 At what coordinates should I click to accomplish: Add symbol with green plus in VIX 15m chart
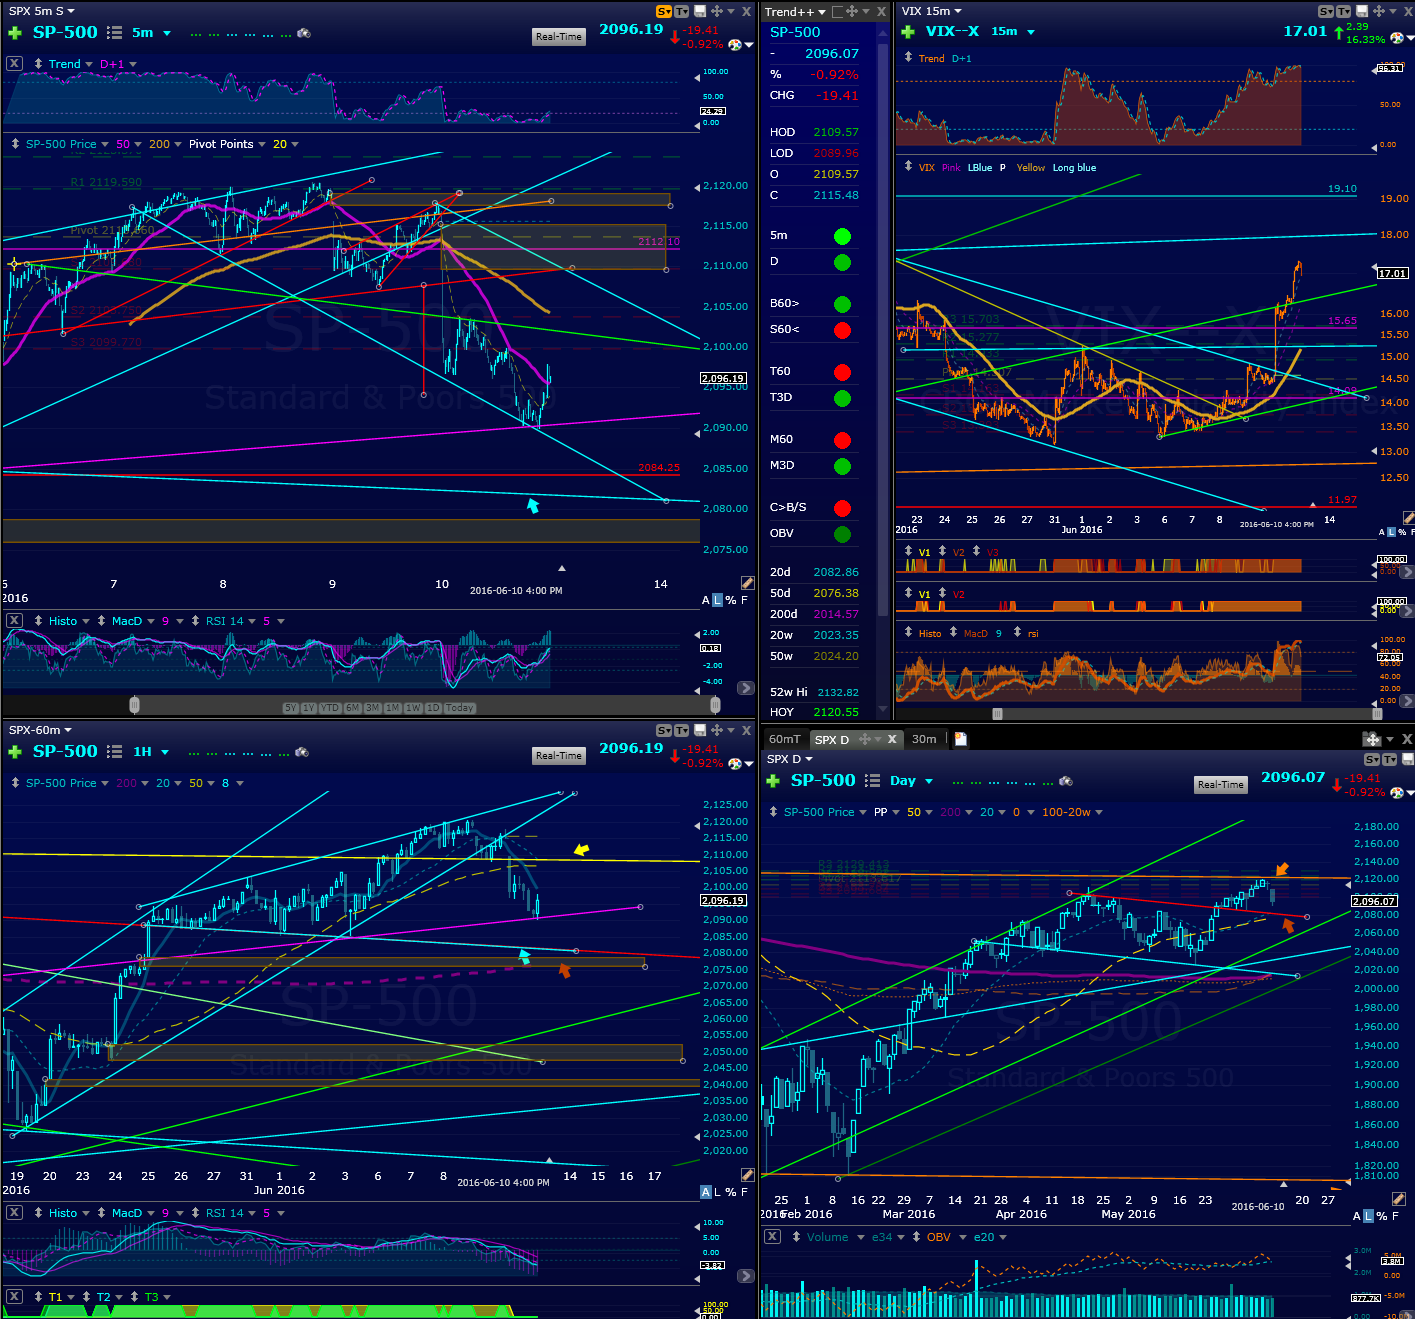[908, 32]
